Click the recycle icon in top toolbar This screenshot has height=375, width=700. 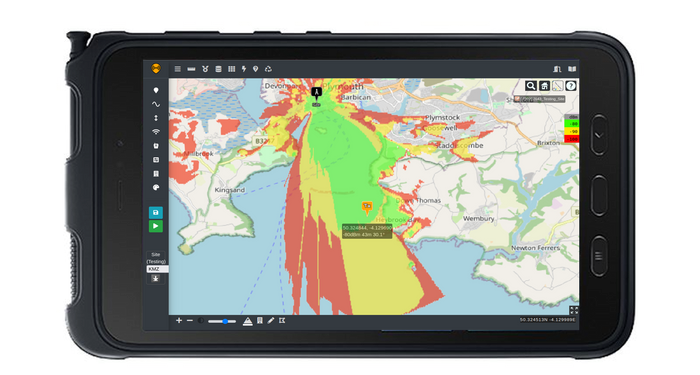click(268, 69)
